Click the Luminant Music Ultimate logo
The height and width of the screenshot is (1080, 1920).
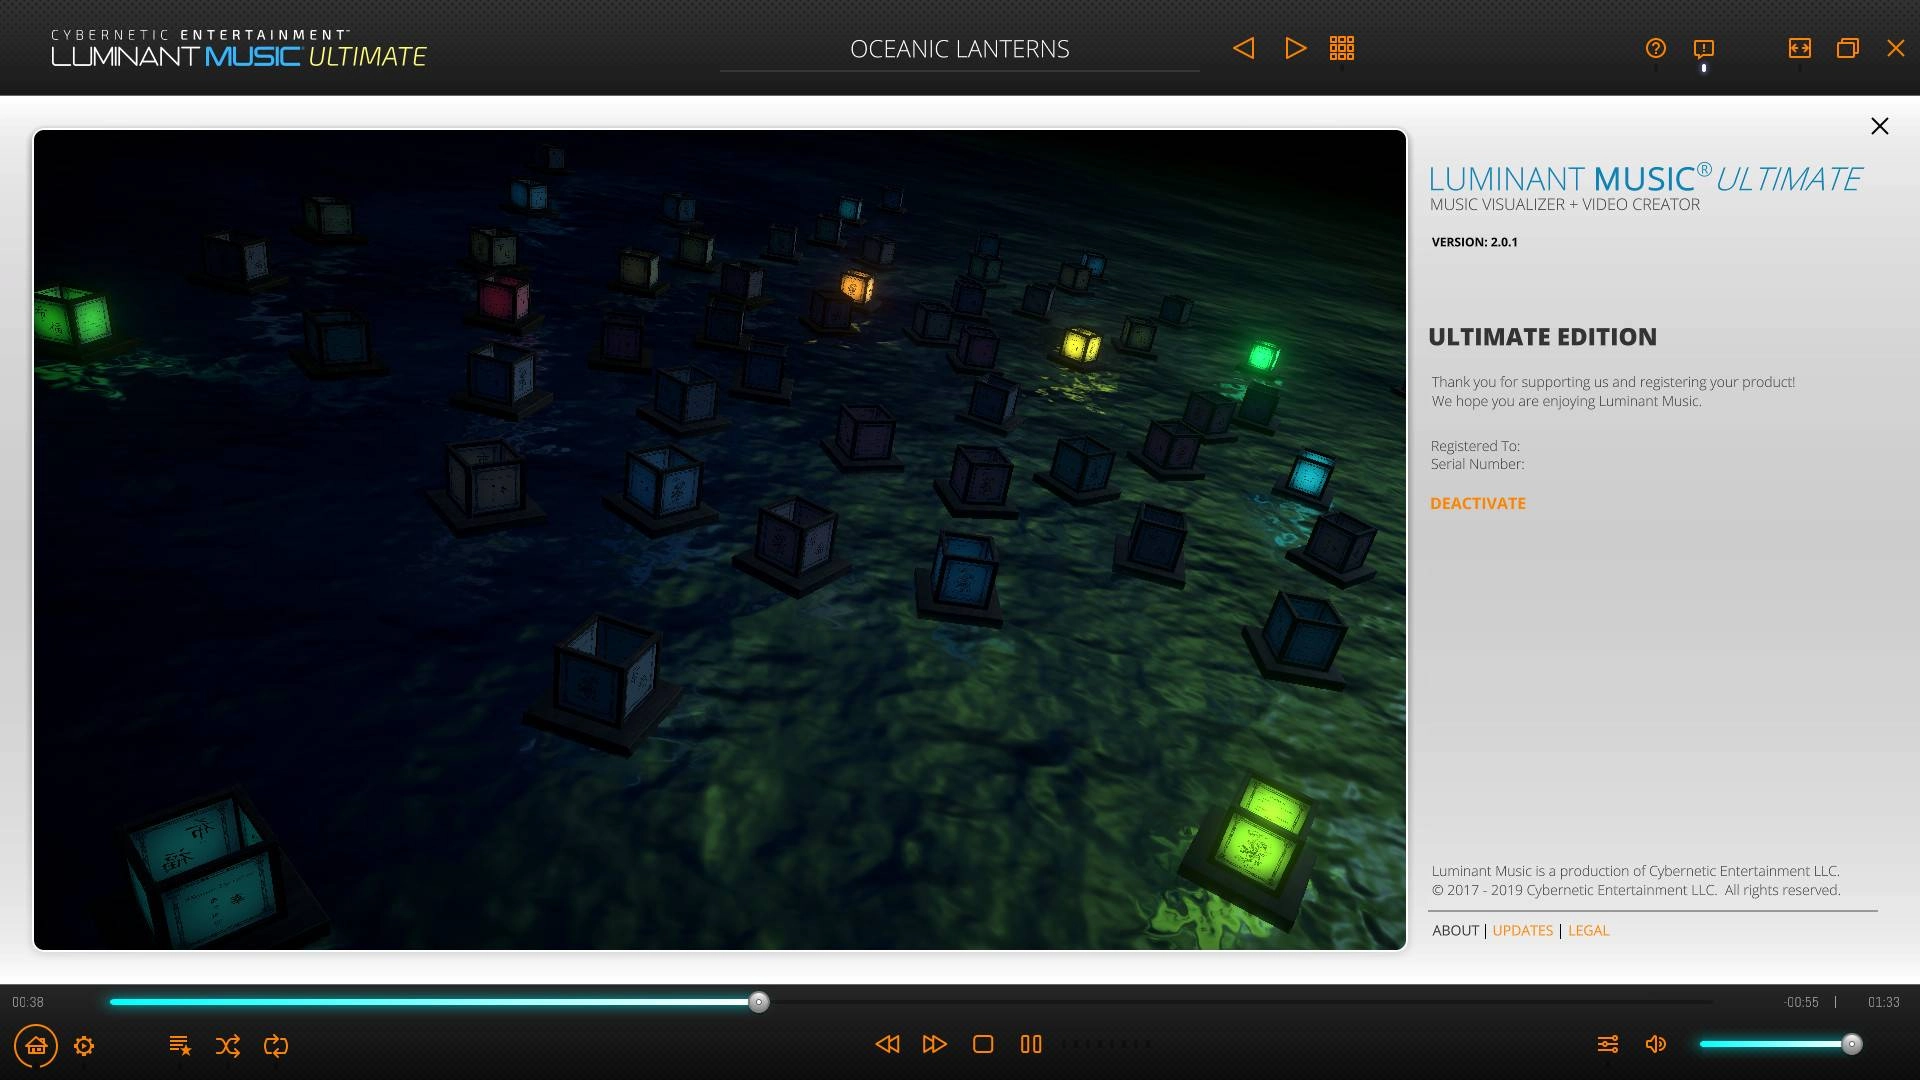[x=239, y=48]
